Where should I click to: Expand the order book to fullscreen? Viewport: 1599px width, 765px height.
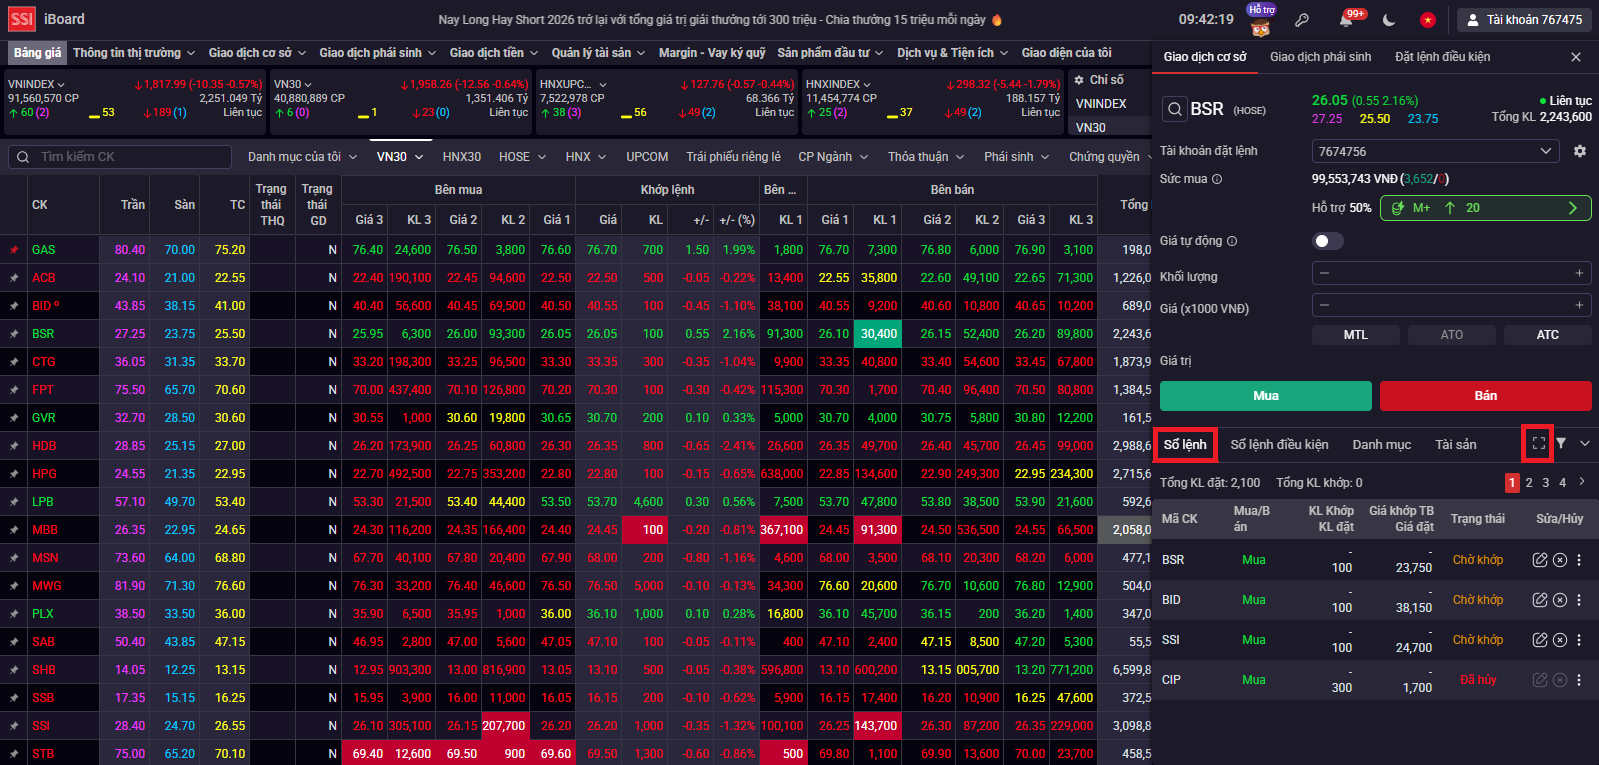pos(1538,443)
